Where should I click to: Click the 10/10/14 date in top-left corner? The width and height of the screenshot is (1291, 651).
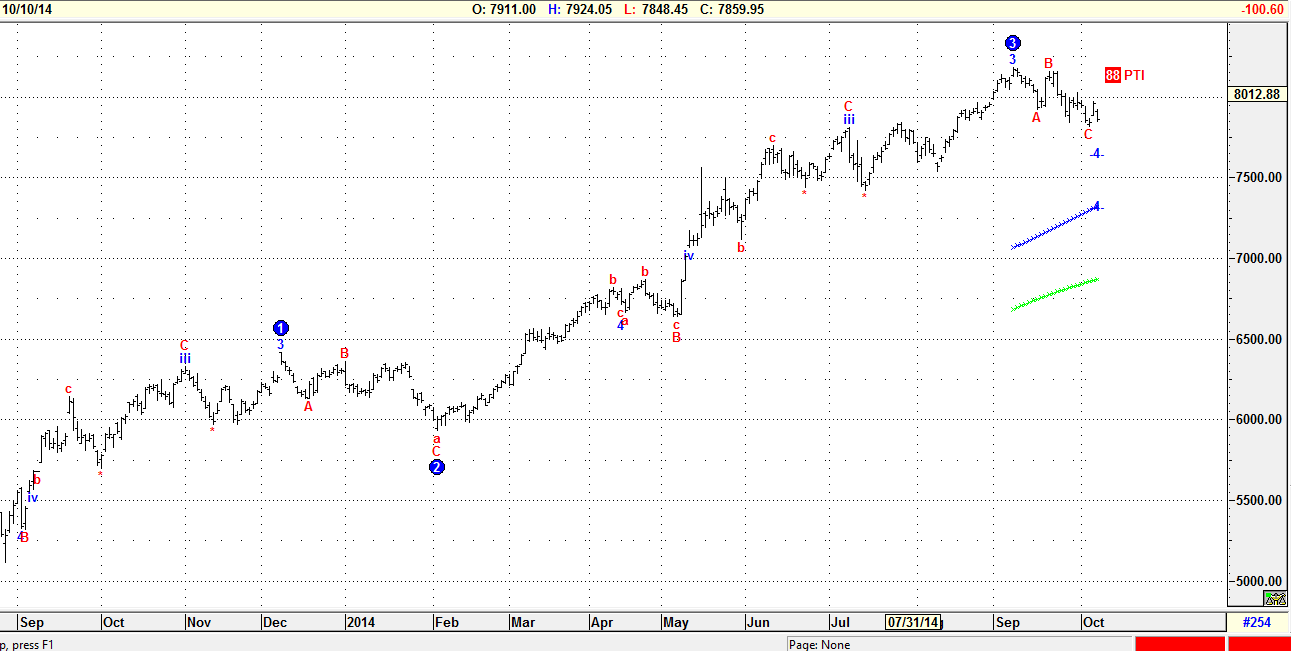click(27, 9)
